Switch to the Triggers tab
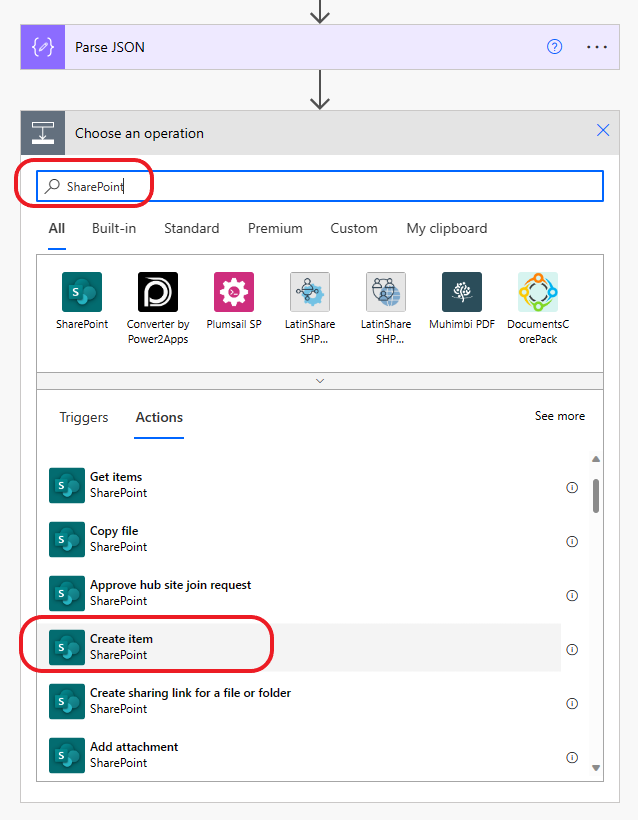The image size is (638, 820). point(84,417)
